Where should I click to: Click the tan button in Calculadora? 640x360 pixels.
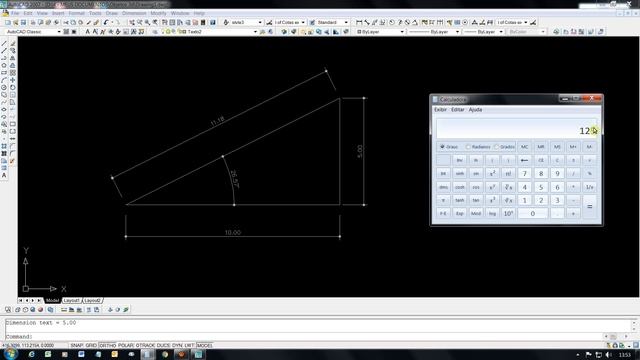point(476,200)
